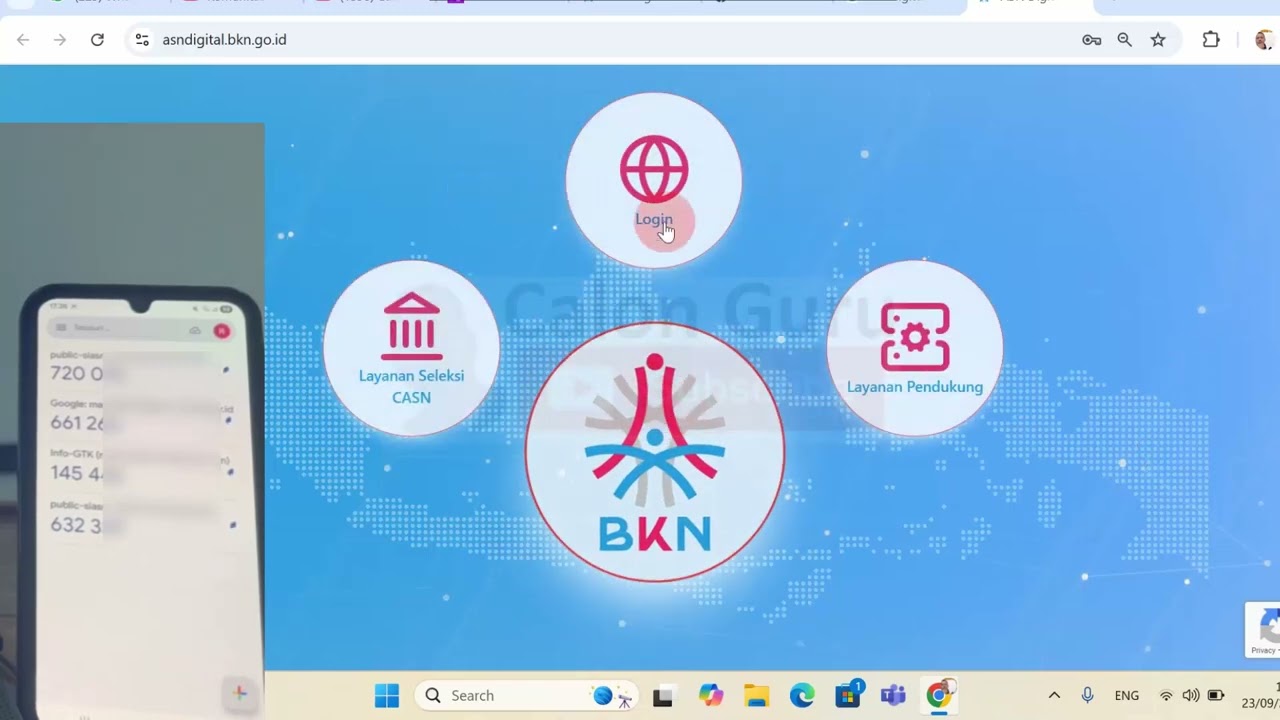Viewport: 1280px width, 720px height.
Task: Go back in browser history
Action: pos(23,40)
